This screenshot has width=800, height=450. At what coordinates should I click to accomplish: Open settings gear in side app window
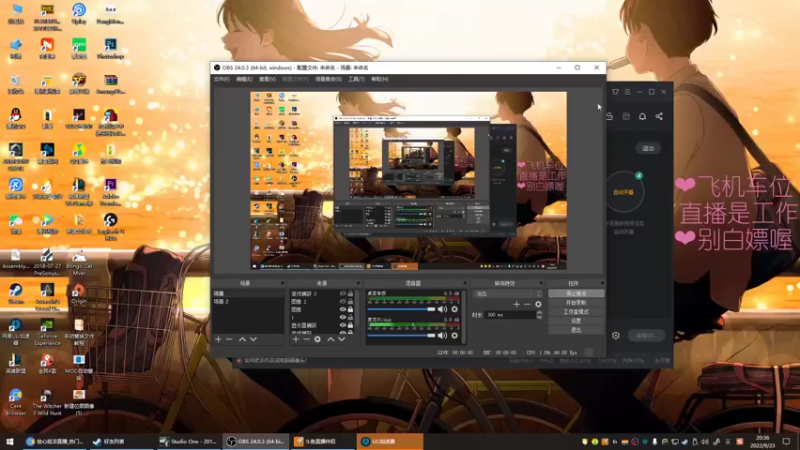click(616, 335)
